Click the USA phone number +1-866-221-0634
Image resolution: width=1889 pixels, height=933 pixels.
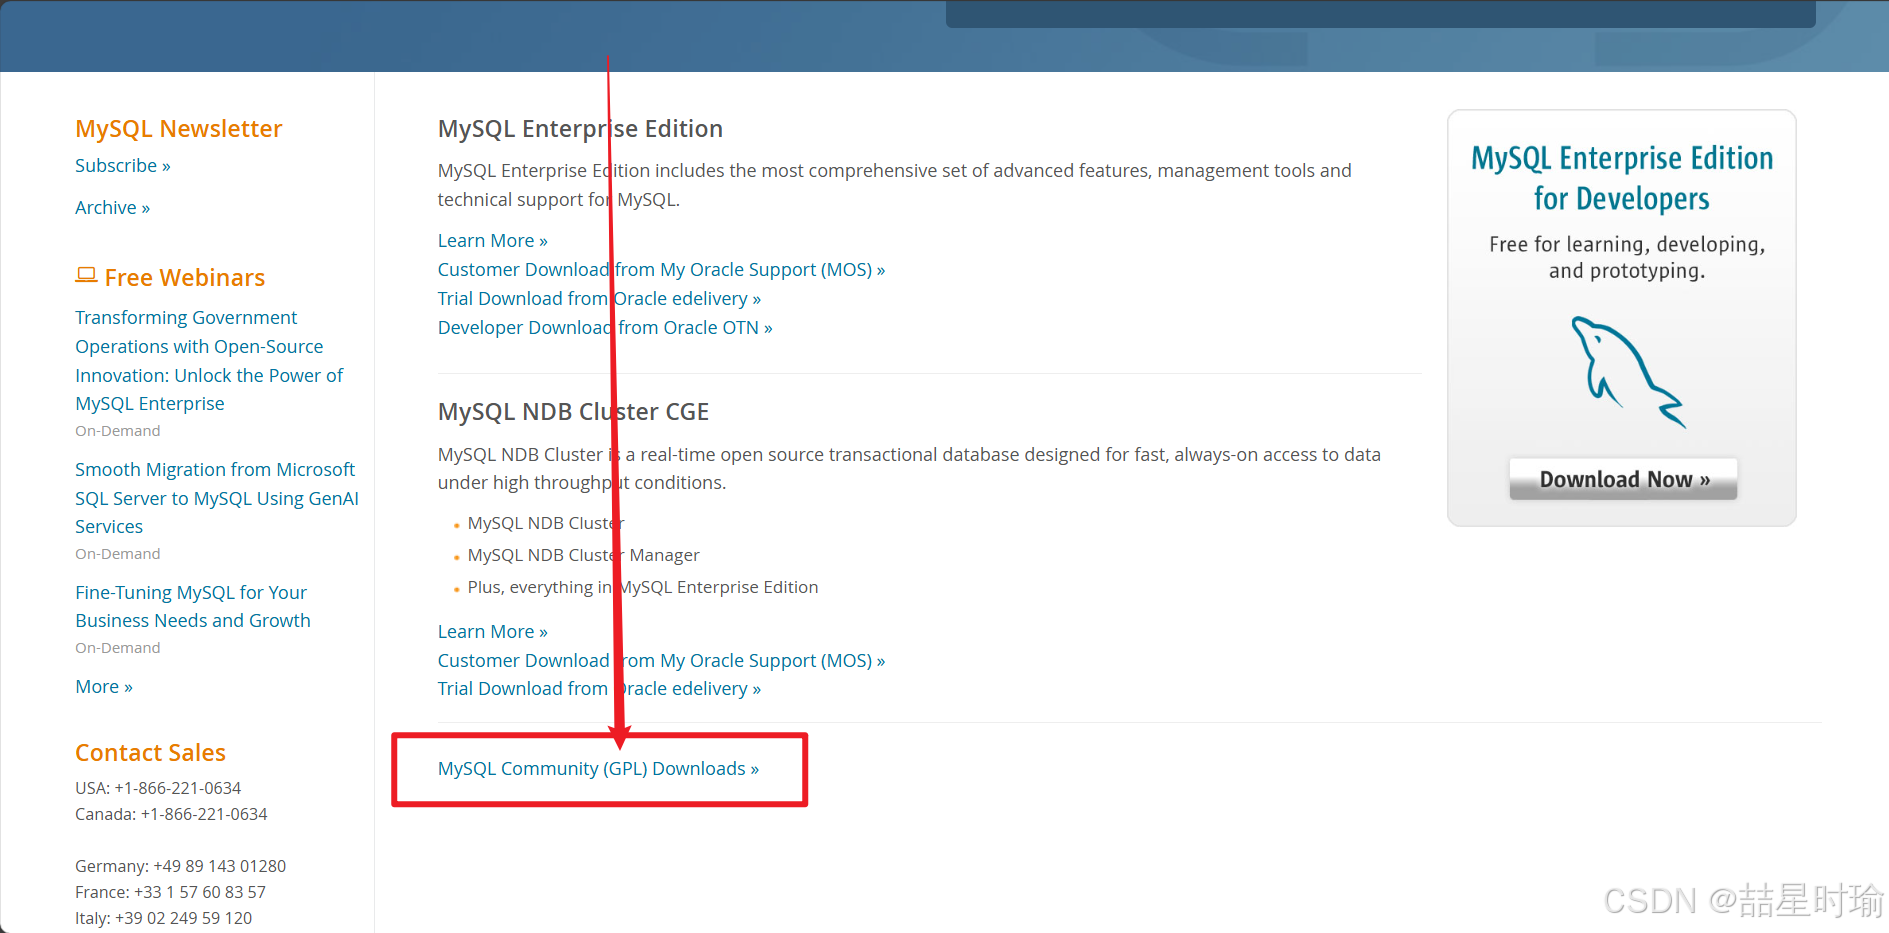(x=178, y=789)
